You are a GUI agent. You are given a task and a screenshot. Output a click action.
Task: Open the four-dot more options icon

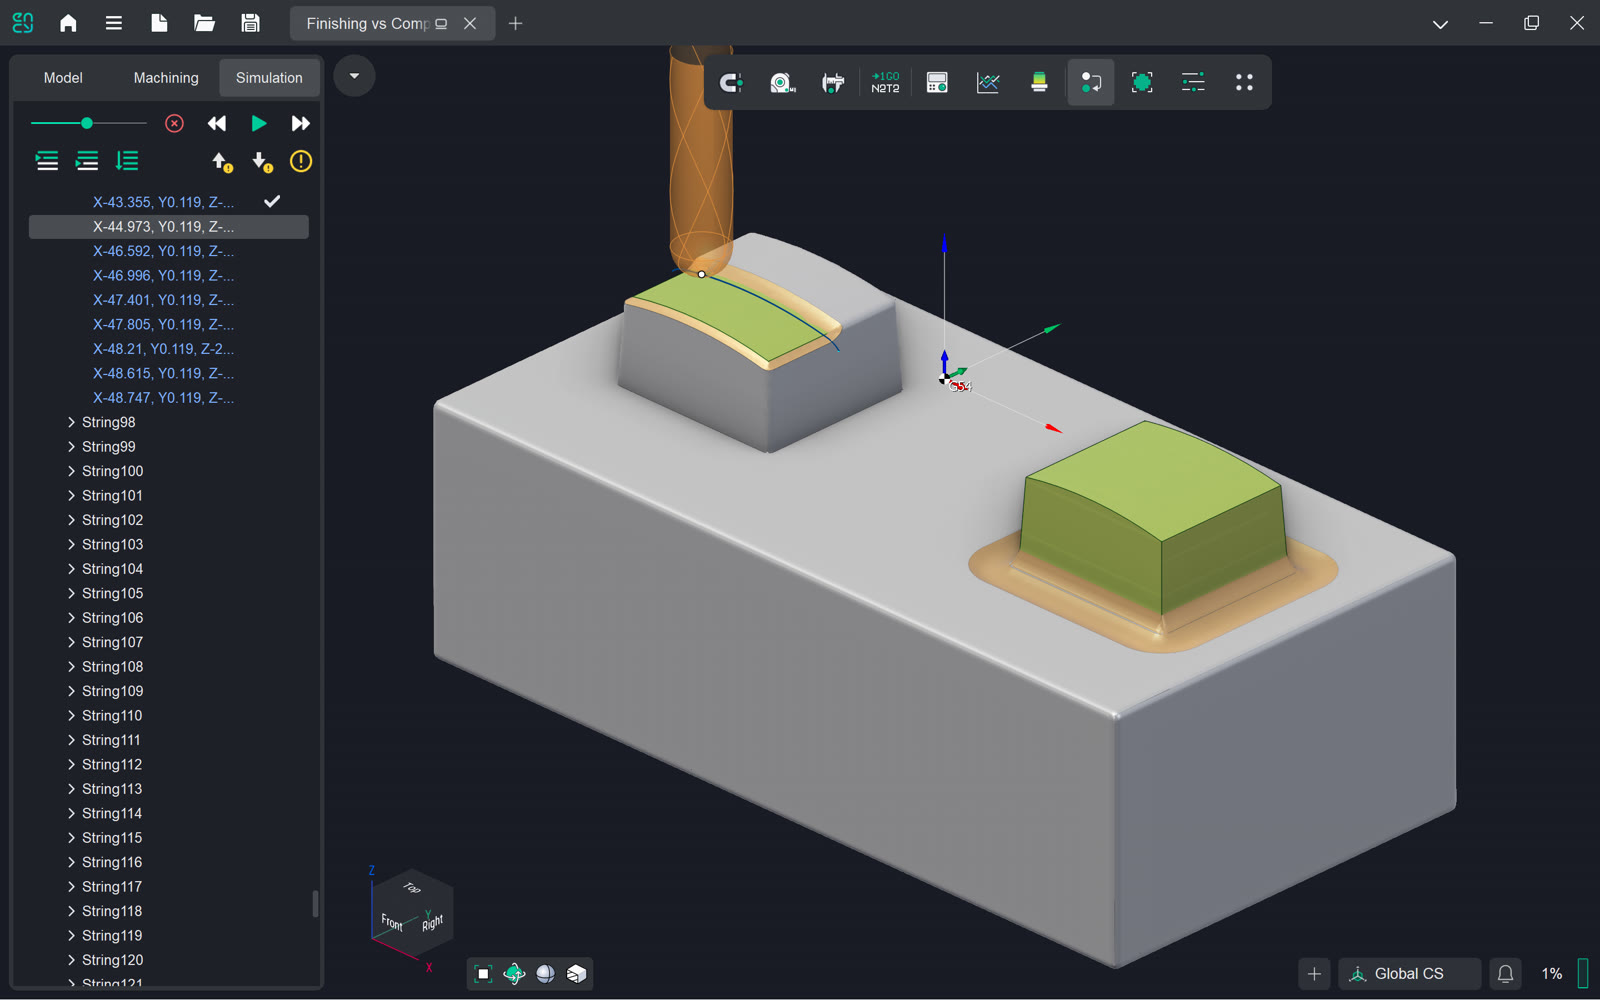coord(1244,83)
